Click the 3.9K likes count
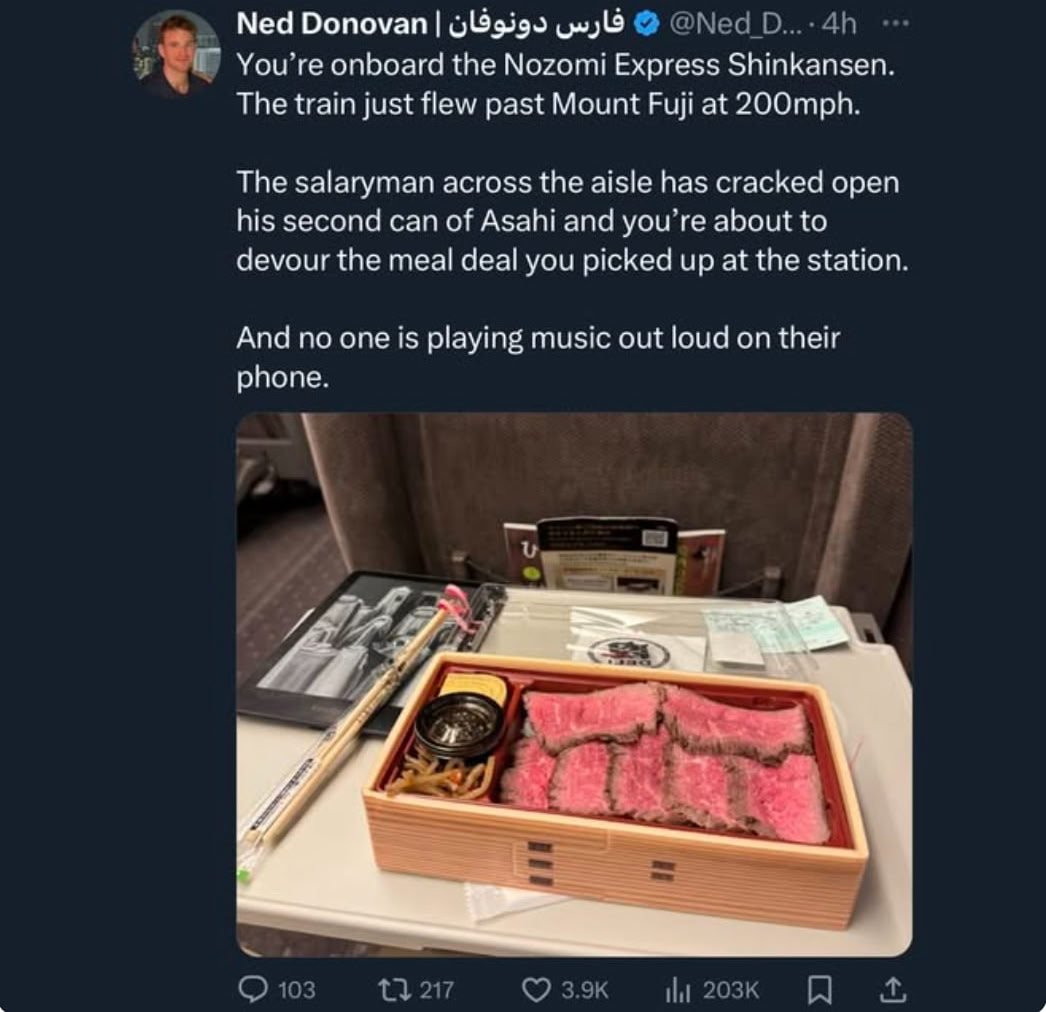The width and height of the screenshot is (1046, 1012). pos(584,990)
